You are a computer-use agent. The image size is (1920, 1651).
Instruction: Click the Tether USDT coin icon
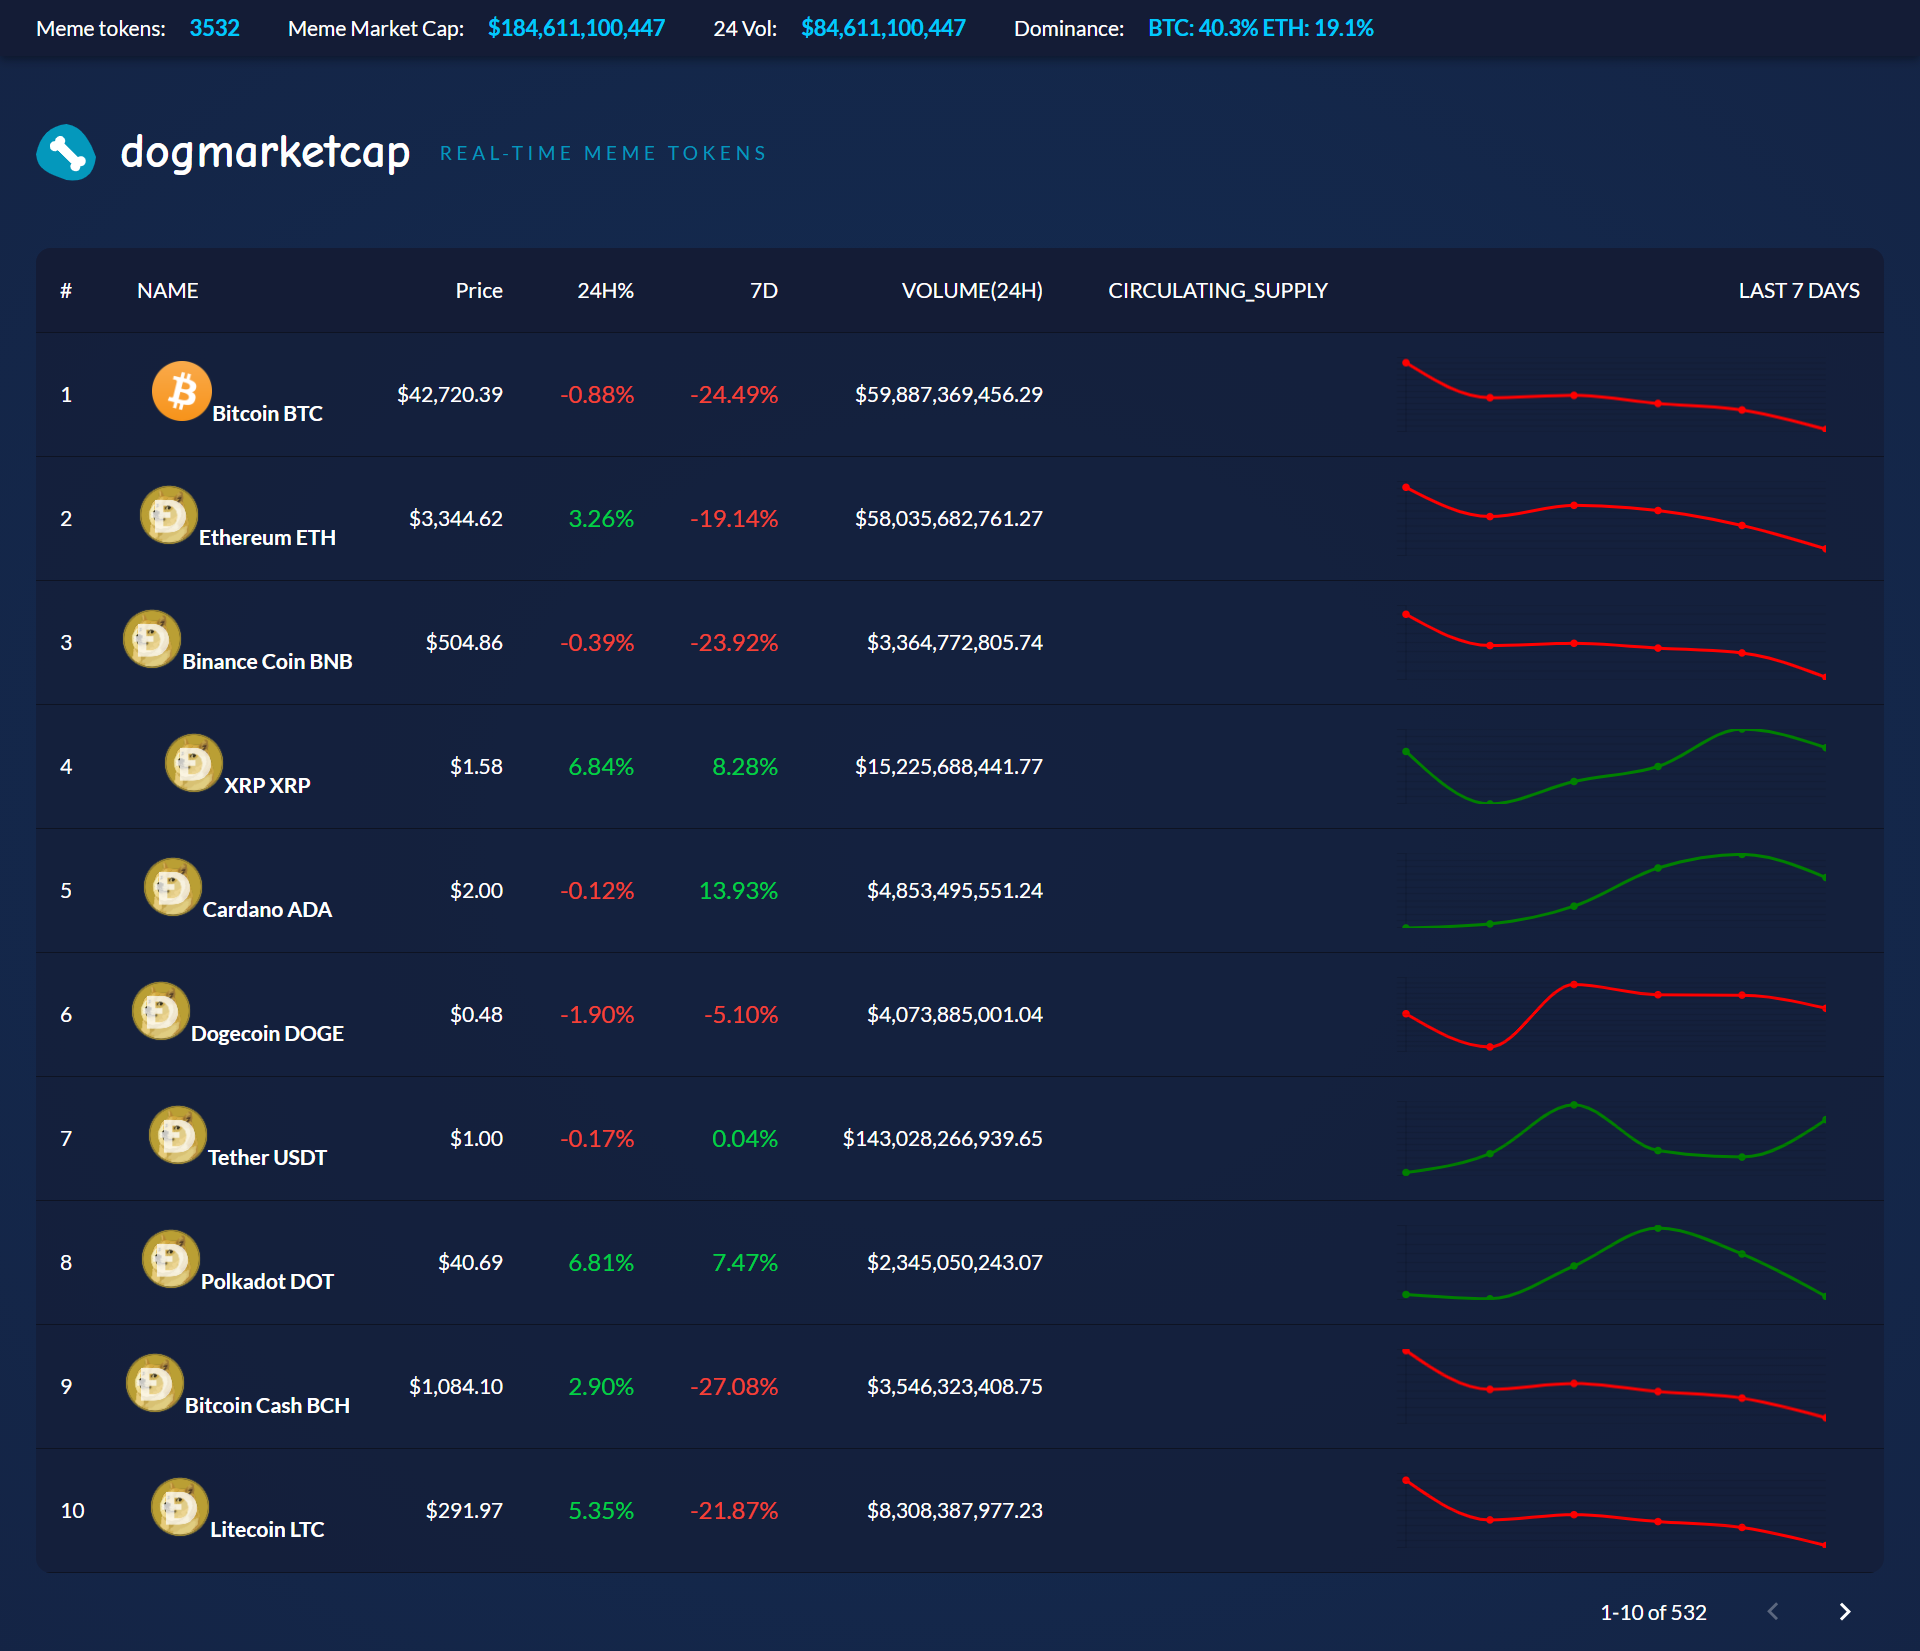tap(178, 1135)
